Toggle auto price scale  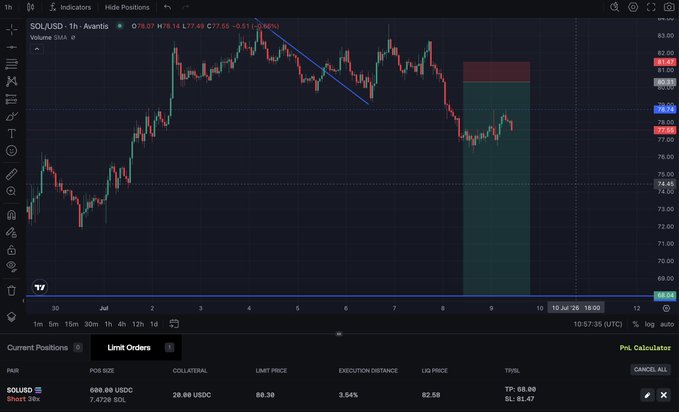667,324
